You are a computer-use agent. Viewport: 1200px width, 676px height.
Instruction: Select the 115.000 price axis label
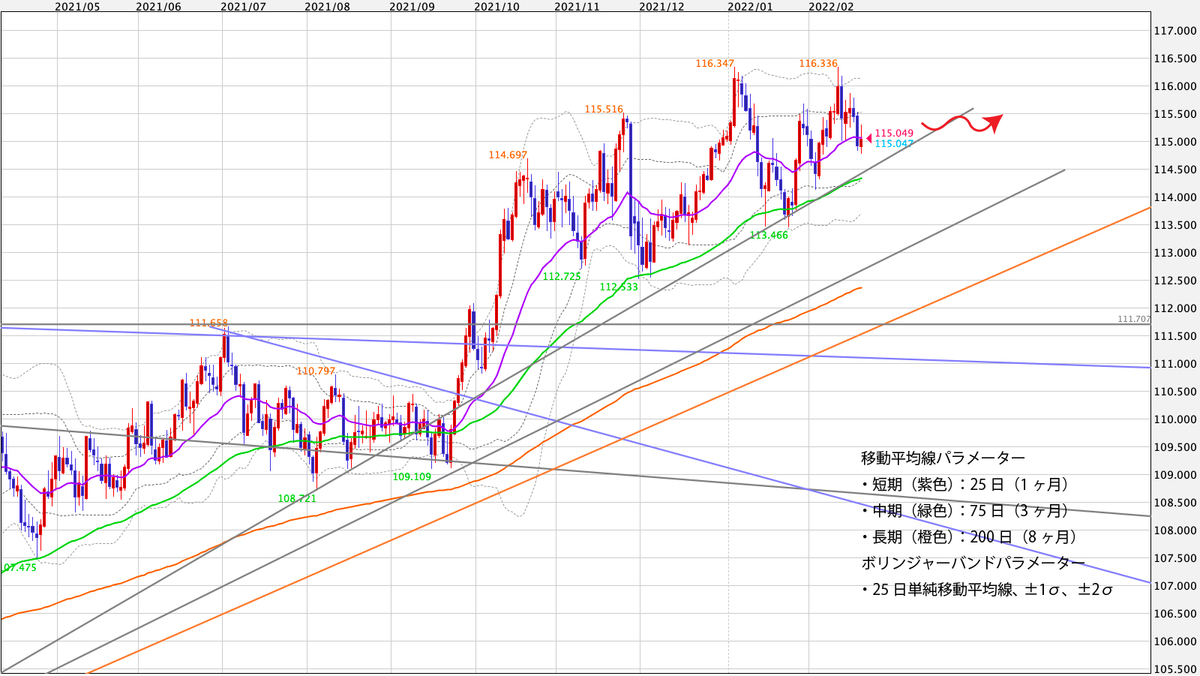1174,142
